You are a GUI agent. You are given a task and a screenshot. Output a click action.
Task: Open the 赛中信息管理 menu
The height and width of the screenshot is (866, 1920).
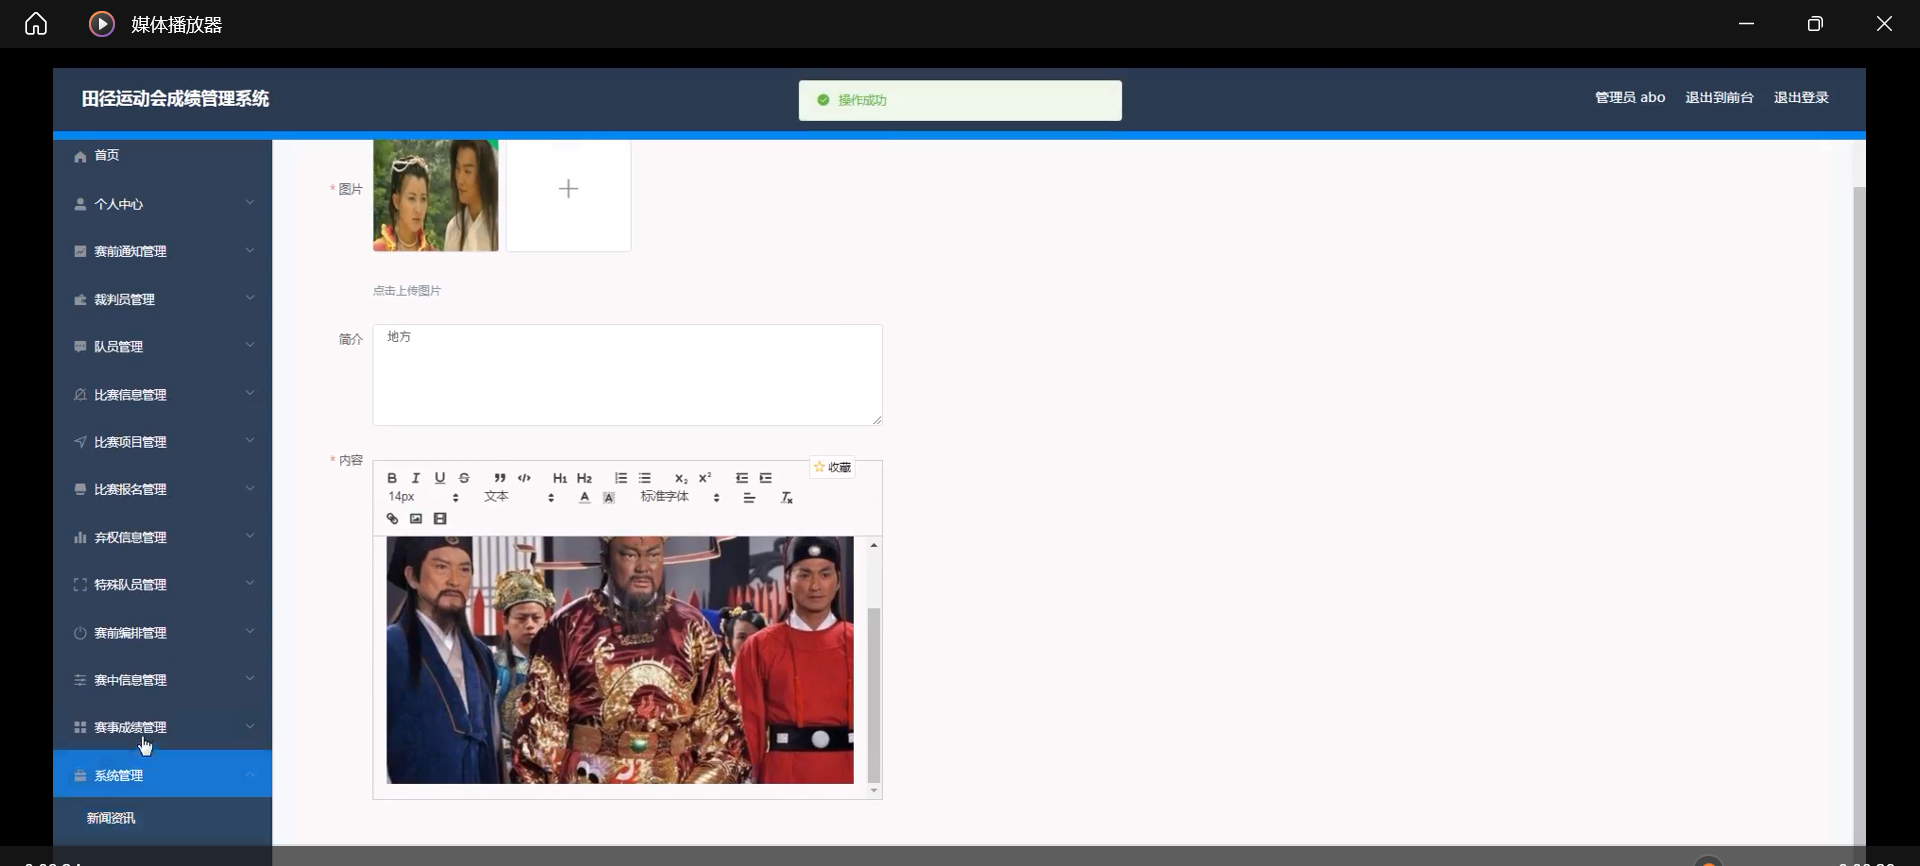pyautogui.click(x=163, y=680)
